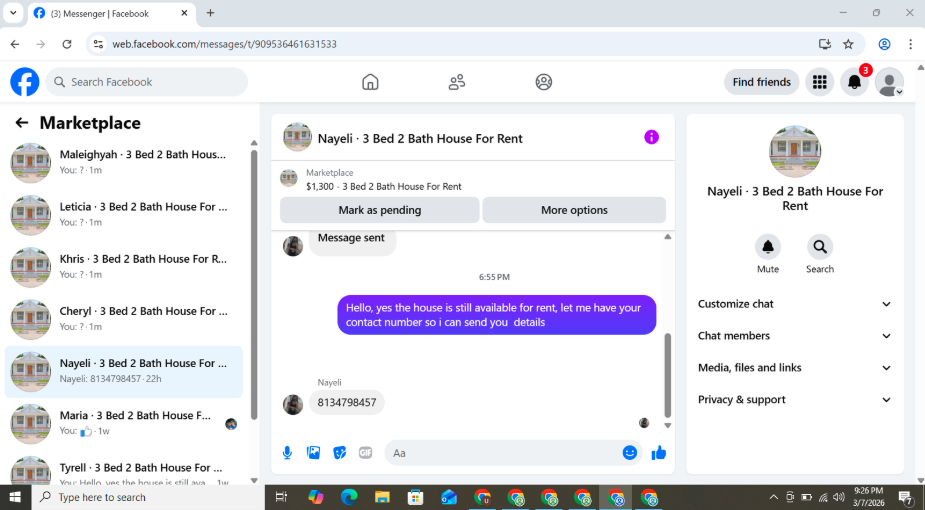Click Find friends button
The height and width of the screenshot is (510, 925).
point(762,82)
